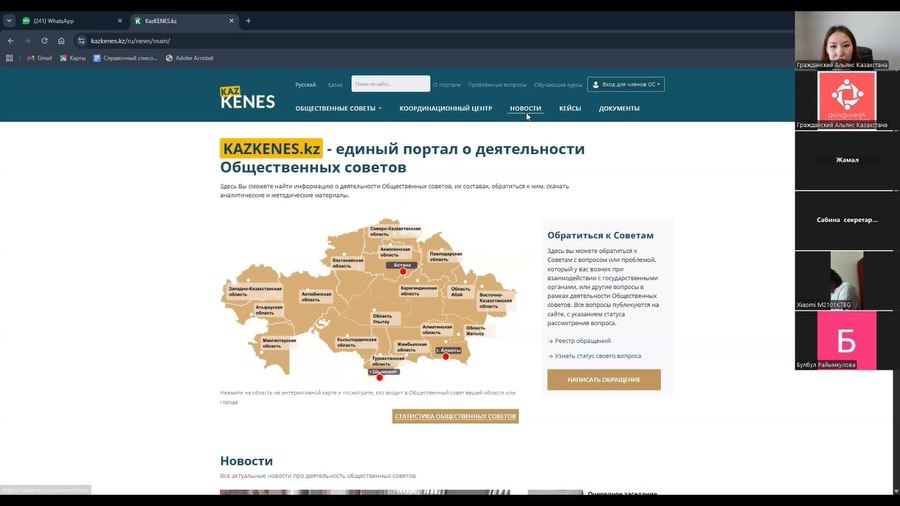Open the Adobe Acrobat bookmark
Image resolution: width=900 pixels, height=506 pixels.
click(189, 58)
